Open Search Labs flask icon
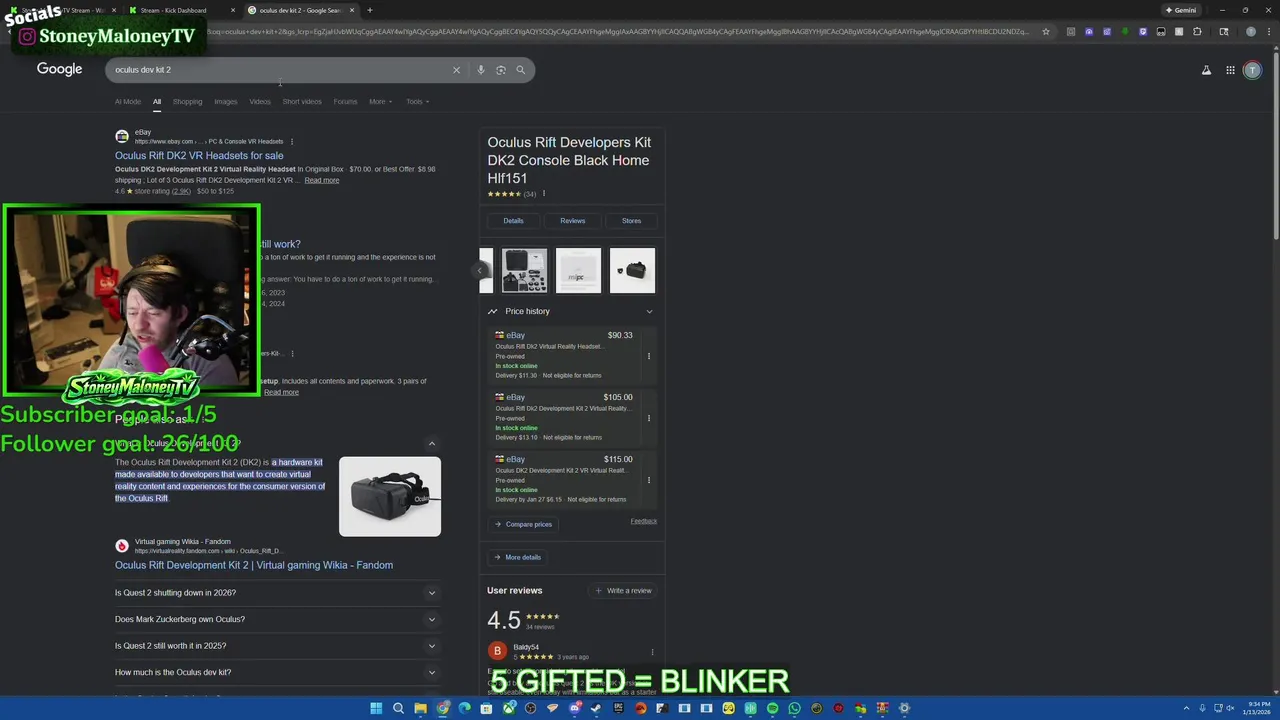1280x720 pixels. [1206, 70]
